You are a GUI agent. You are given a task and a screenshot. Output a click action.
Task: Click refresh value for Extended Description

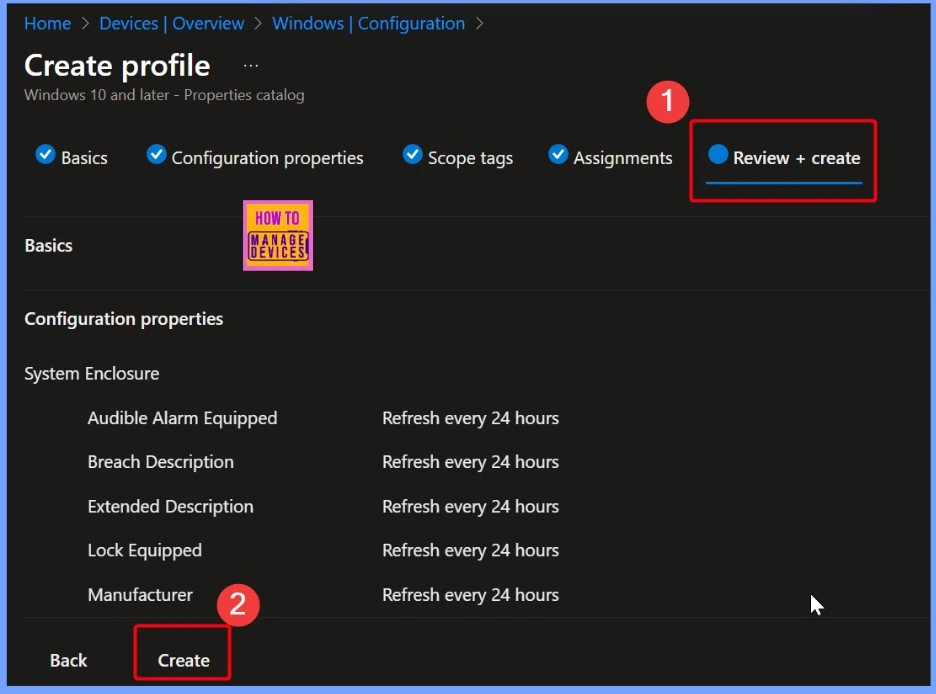click(x=470, y=506)
